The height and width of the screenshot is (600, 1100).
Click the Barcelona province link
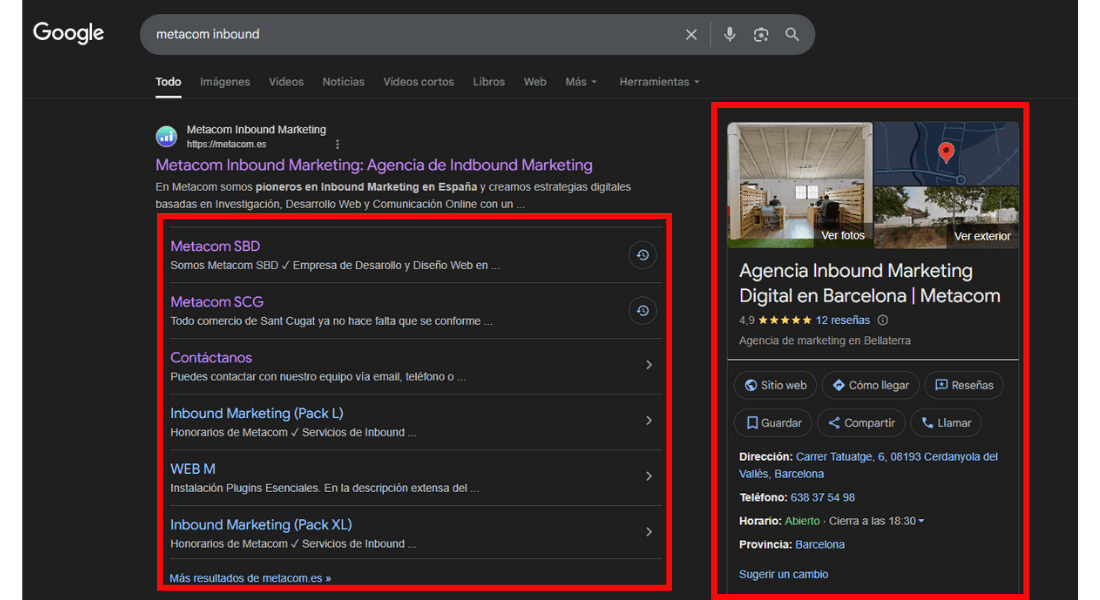(819, 545)
